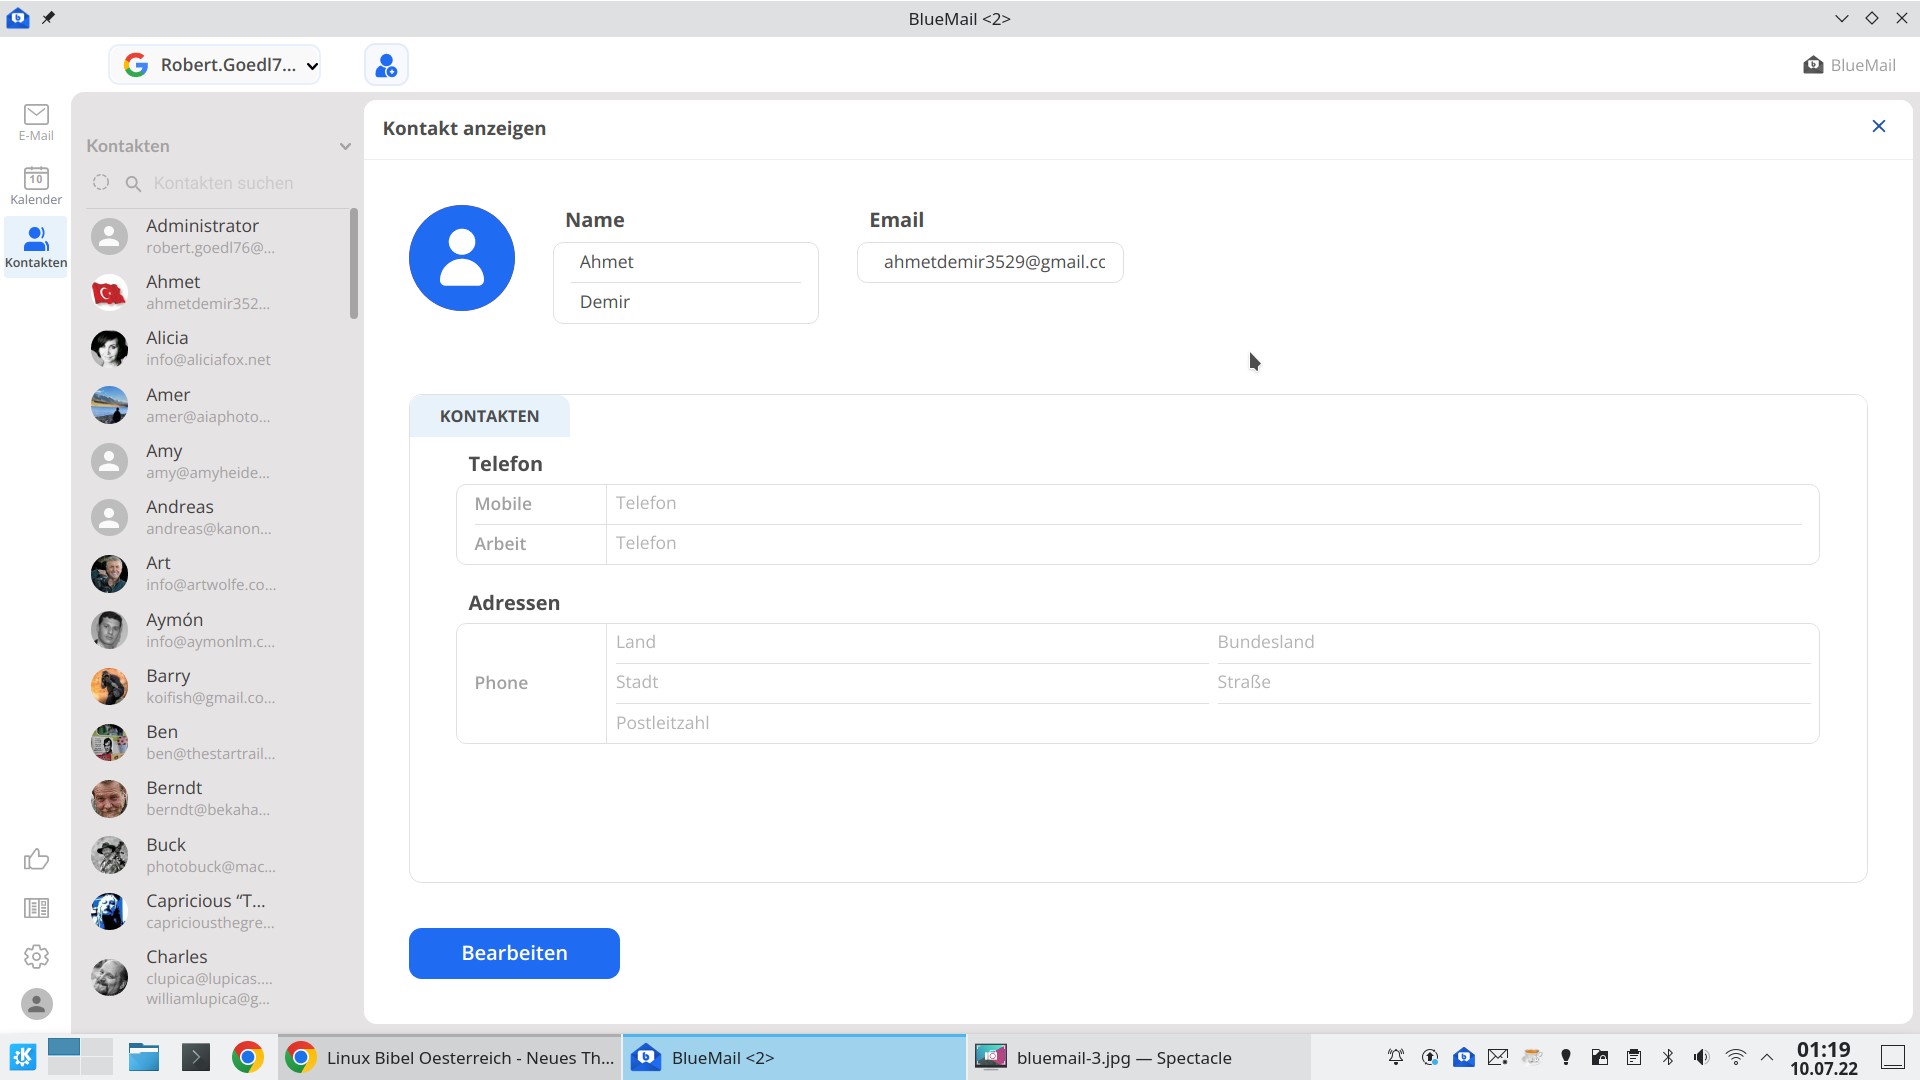This screenshot has height=1080, width=1920.
Task: Expand hidden system tray icons arrow
Action: point(1767,1057)
